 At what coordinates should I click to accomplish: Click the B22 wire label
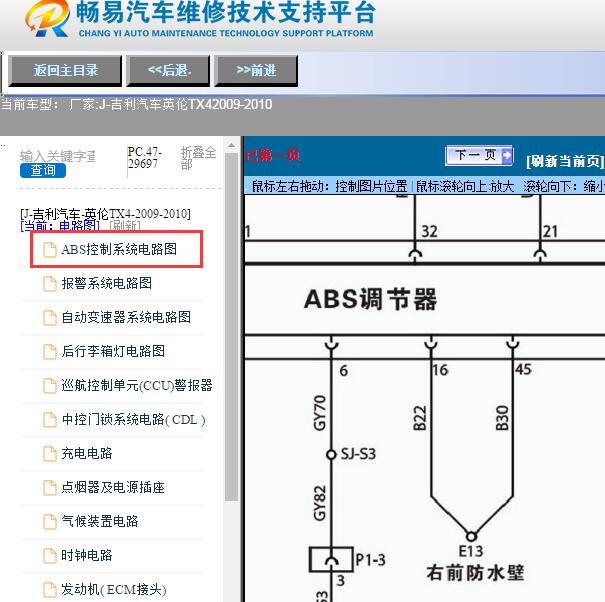pyautogui.click(x=420, y=418)
